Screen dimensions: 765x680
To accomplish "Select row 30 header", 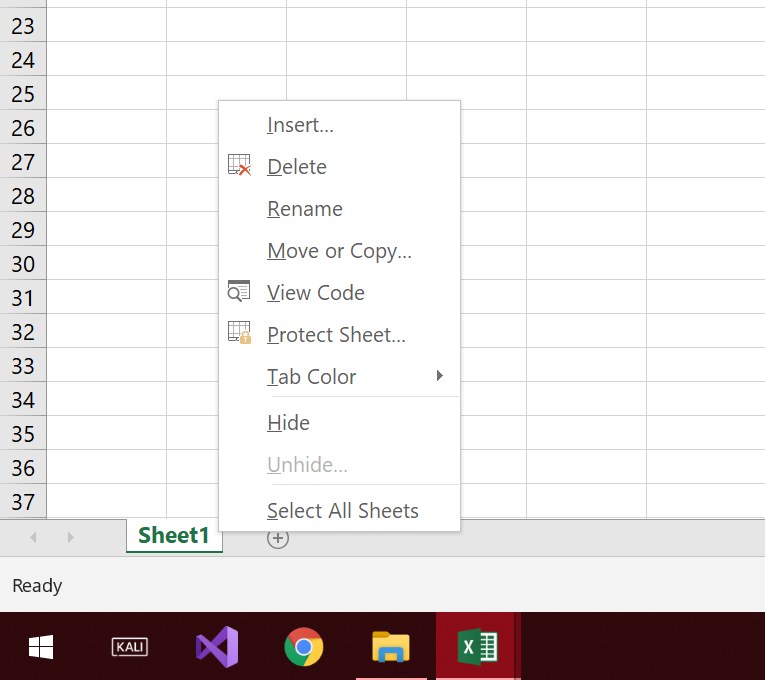I will point(23,264).
